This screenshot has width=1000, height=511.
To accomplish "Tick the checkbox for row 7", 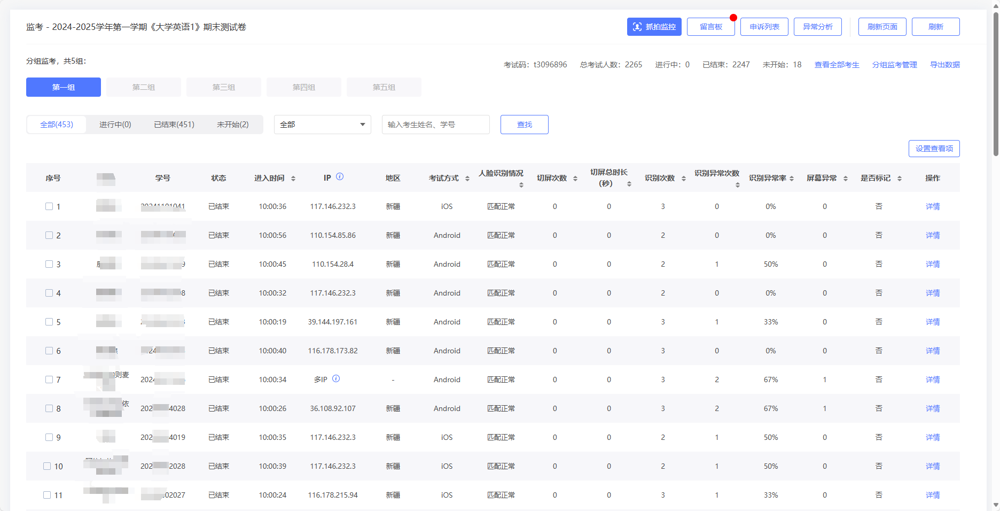I will pos(49,380).
